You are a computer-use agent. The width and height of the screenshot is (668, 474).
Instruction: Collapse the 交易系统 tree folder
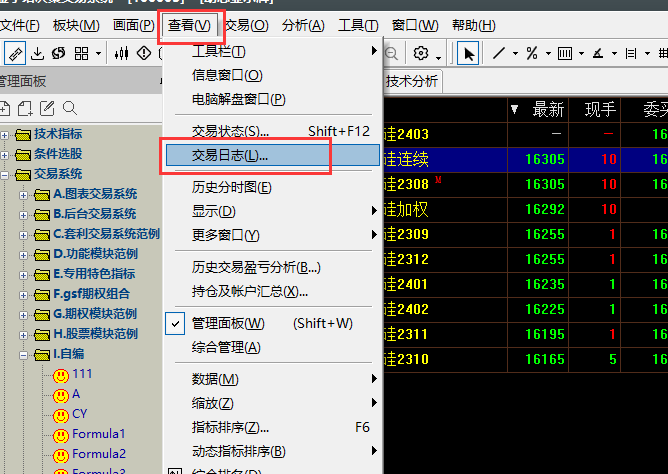pyautogui.click(x=7, y=174)
